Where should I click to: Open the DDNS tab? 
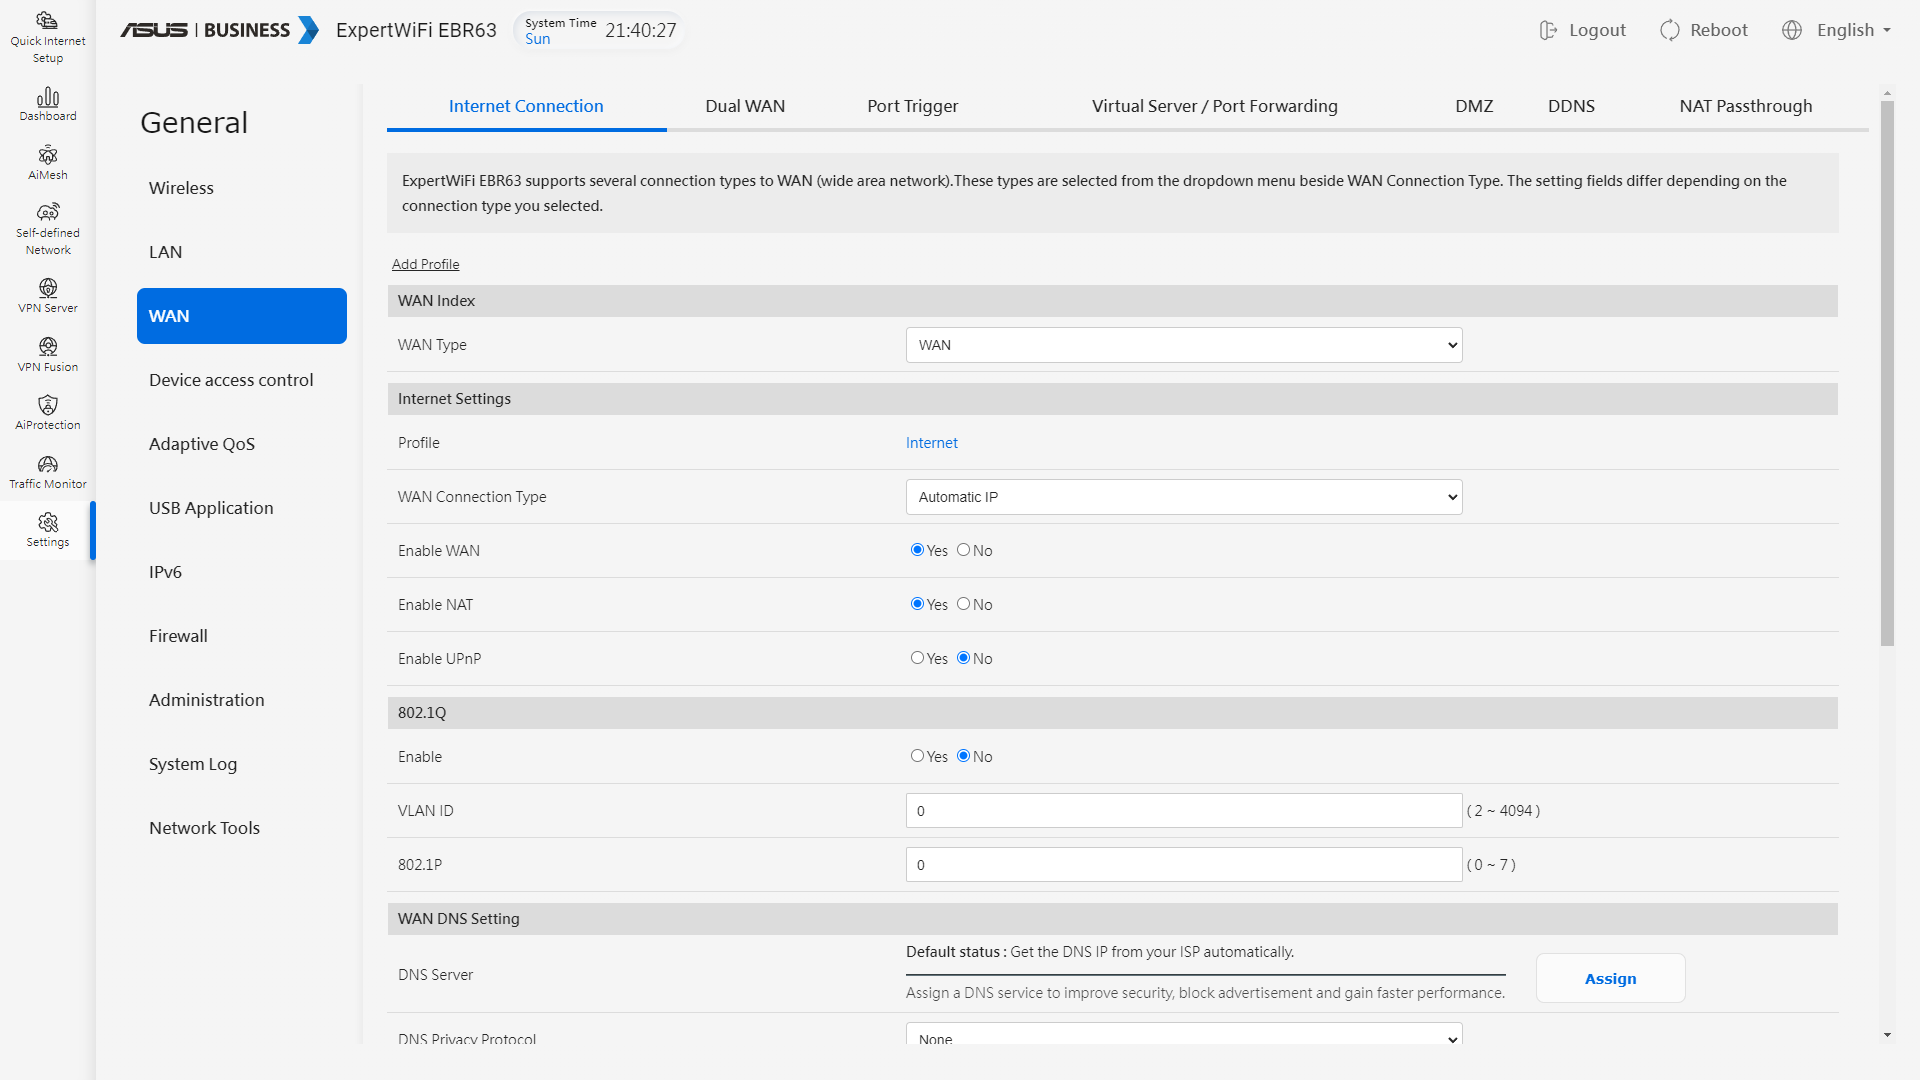pos(1570,106)
